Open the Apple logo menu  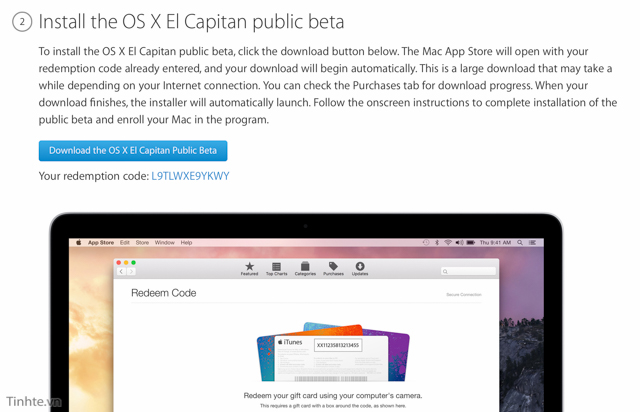tap(78, 243)
